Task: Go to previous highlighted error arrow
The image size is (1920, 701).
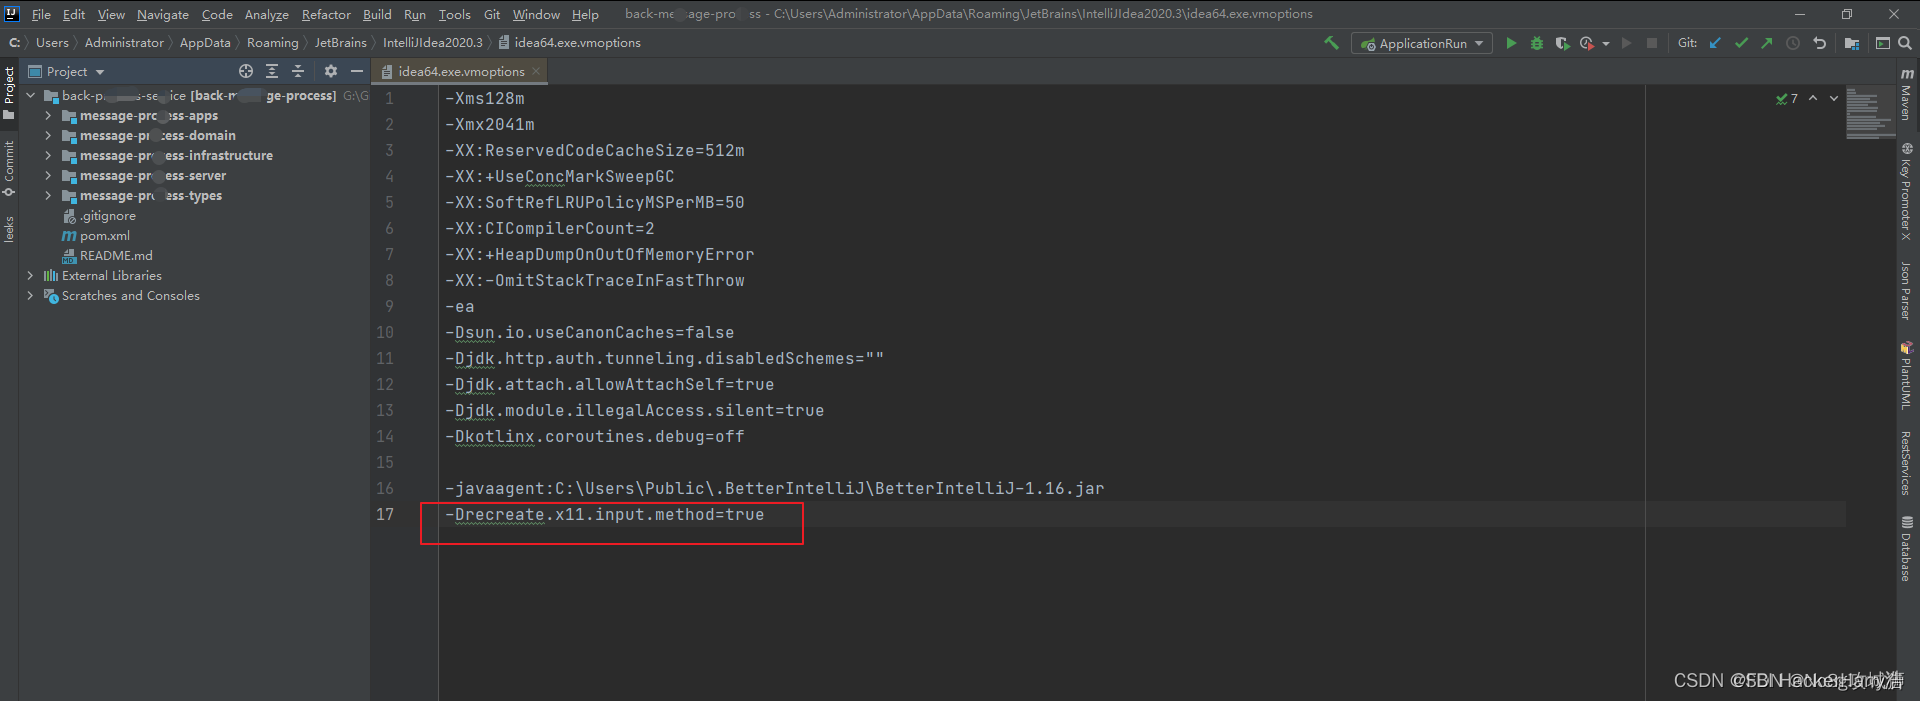Action: pos(1813,98)
